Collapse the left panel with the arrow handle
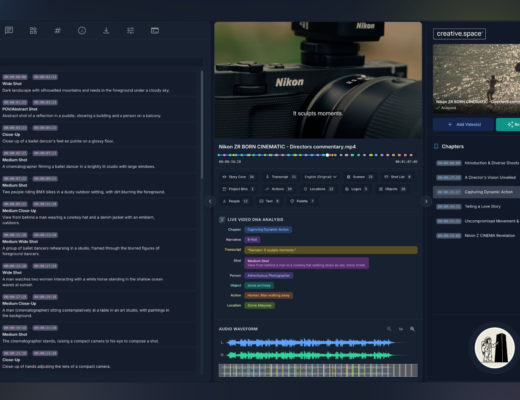Image resolution: width=520 pixels, height=400 pixels. [210, 201]
